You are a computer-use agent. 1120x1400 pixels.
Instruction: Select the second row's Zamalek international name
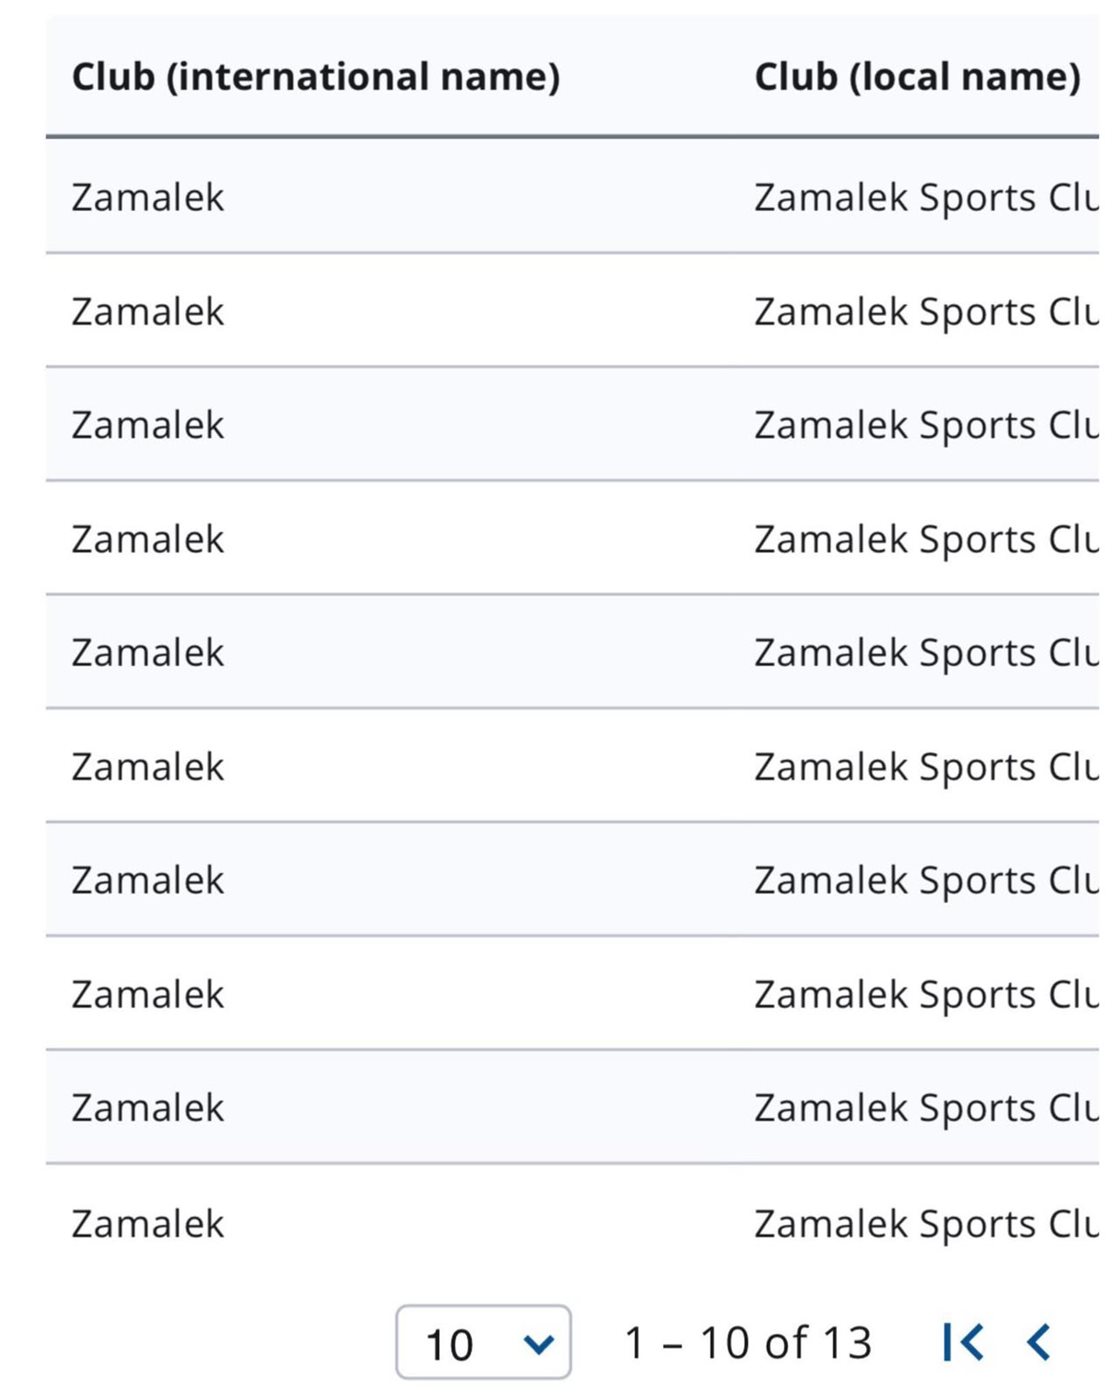point(148,312)
